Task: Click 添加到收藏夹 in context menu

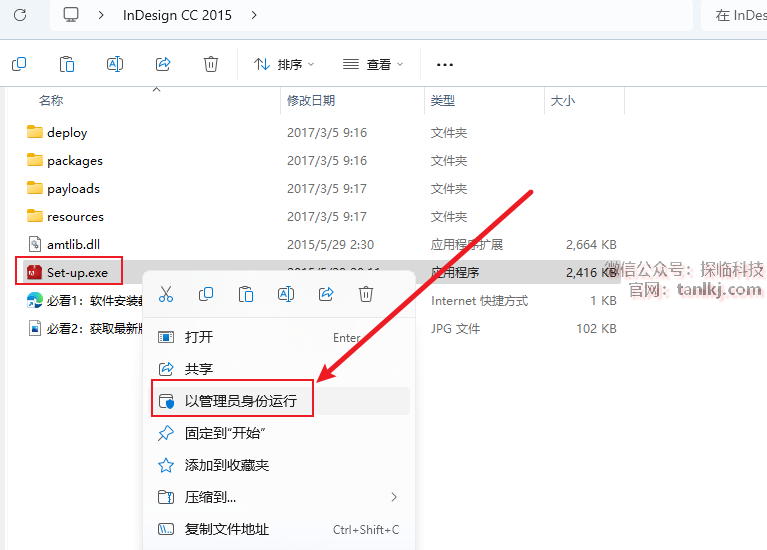Action: point(227,465)
